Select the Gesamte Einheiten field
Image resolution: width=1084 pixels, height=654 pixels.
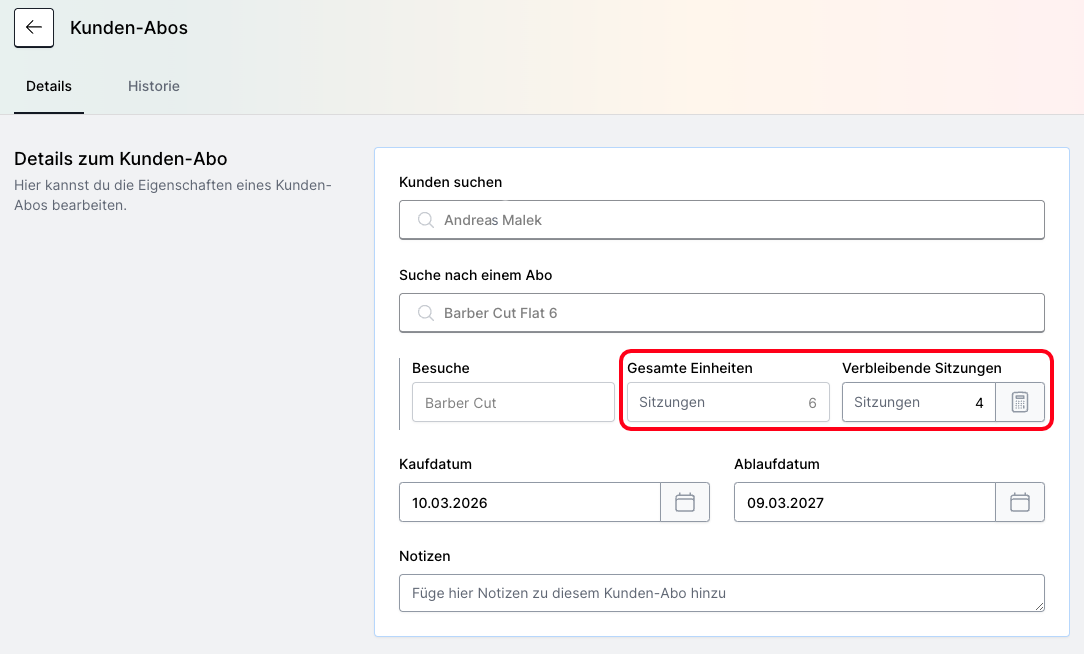727,402
